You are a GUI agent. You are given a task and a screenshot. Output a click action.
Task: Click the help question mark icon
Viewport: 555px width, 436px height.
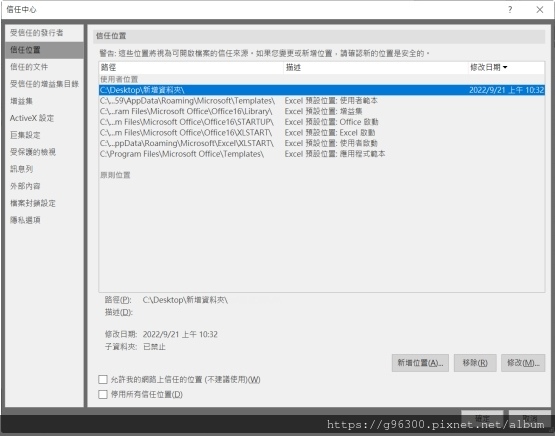[510, 10]
